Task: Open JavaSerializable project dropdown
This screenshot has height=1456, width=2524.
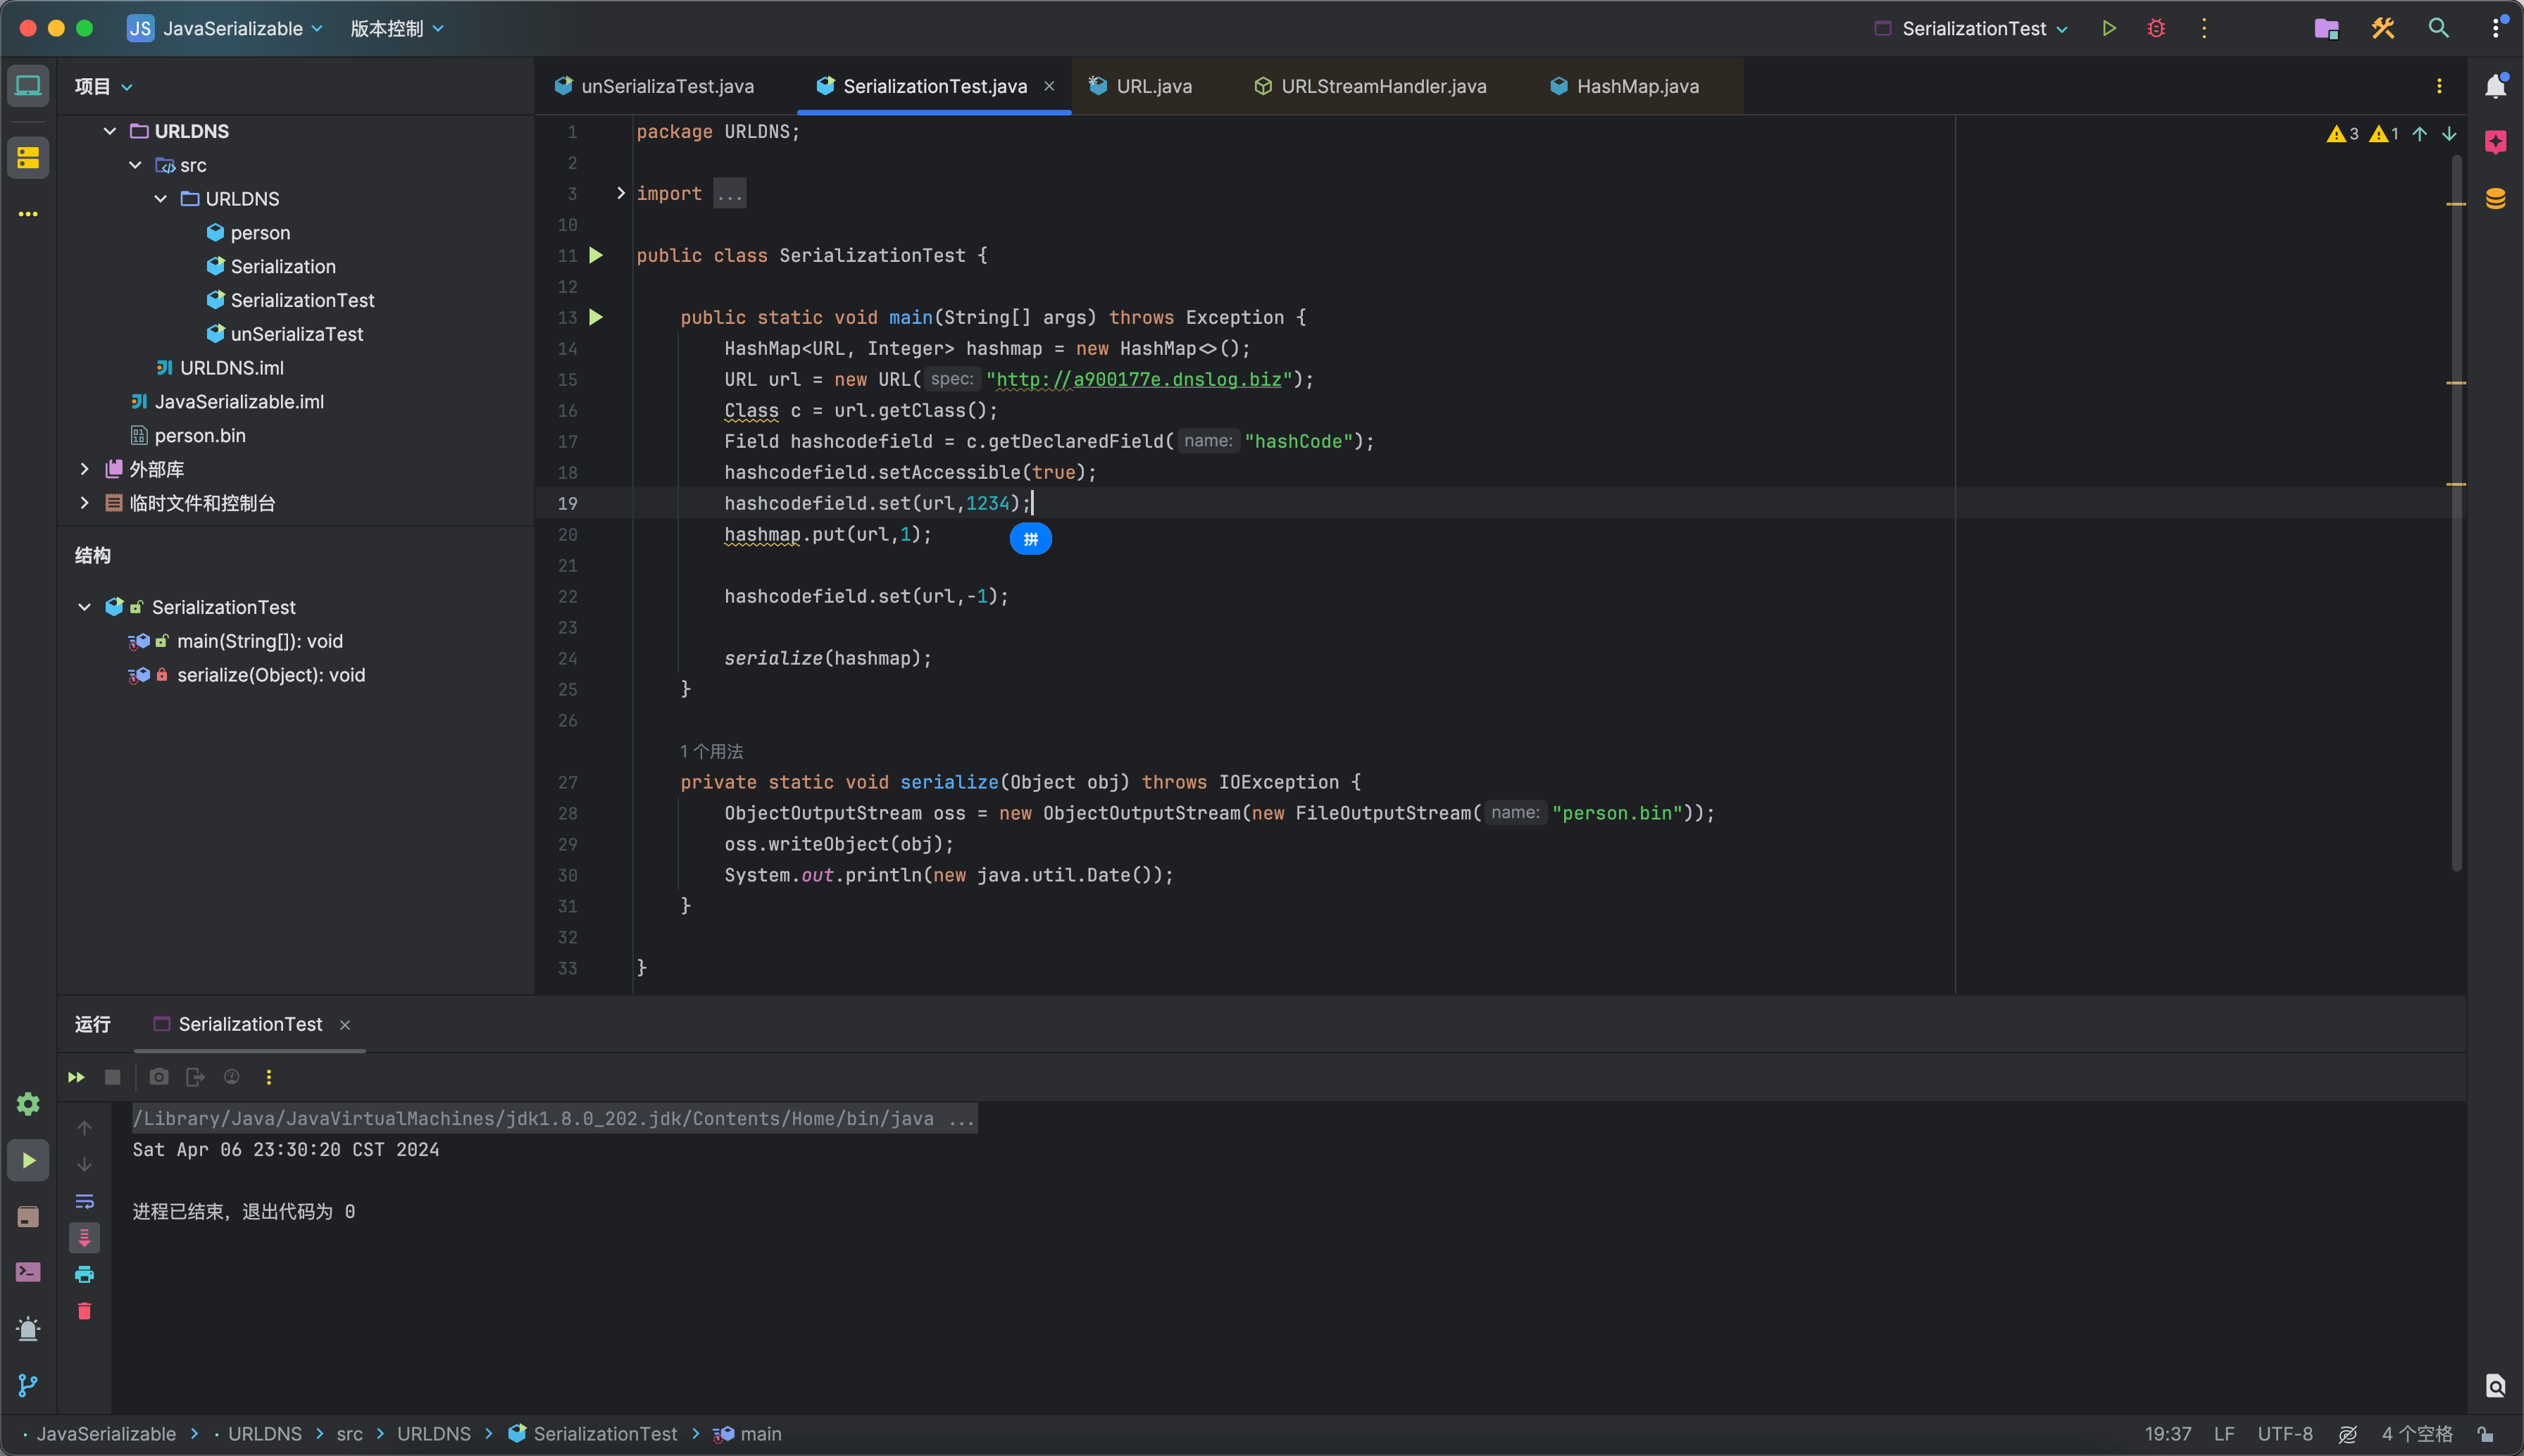Action: coord(225,28)
